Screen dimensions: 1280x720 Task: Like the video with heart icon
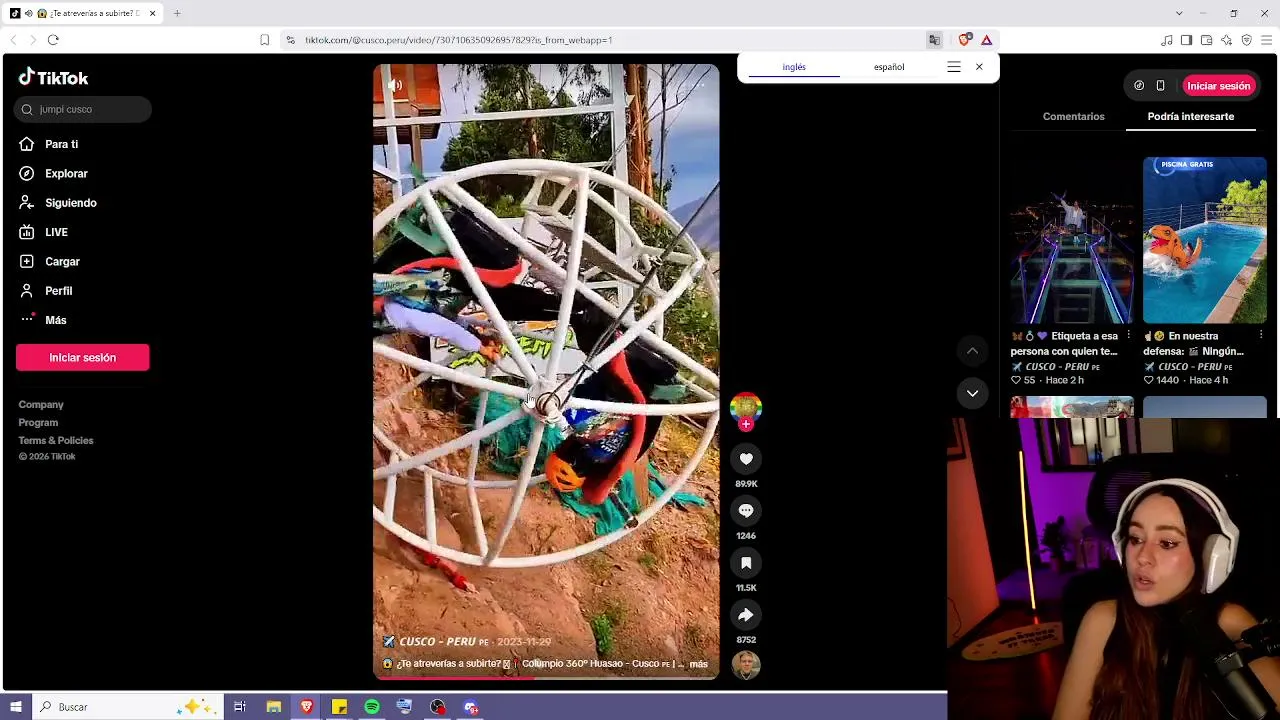tap(746, 459)
